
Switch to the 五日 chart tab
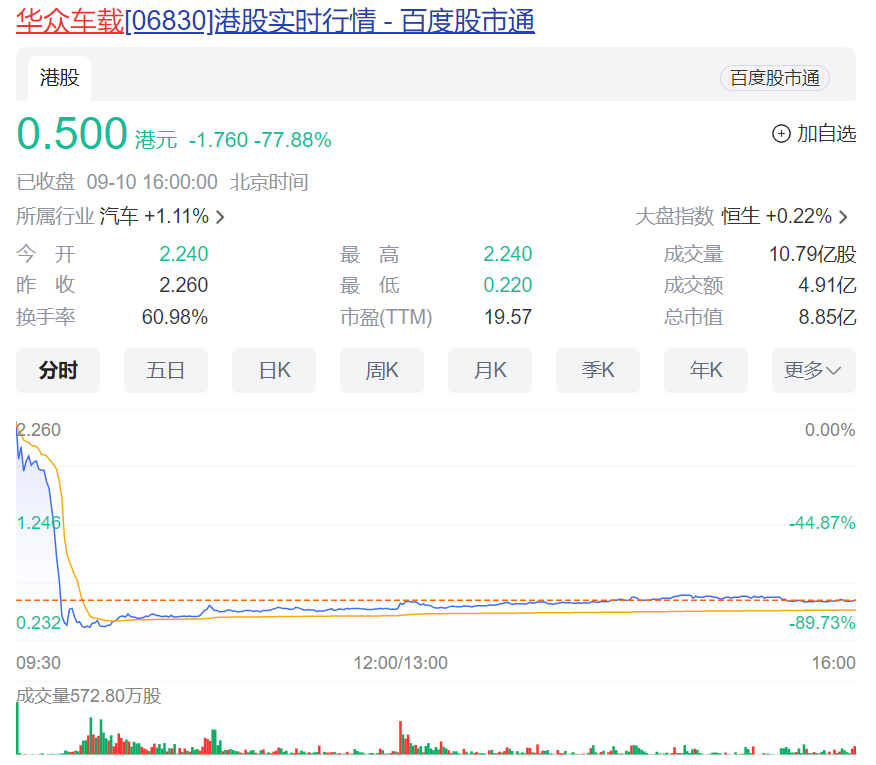(166, 370)
